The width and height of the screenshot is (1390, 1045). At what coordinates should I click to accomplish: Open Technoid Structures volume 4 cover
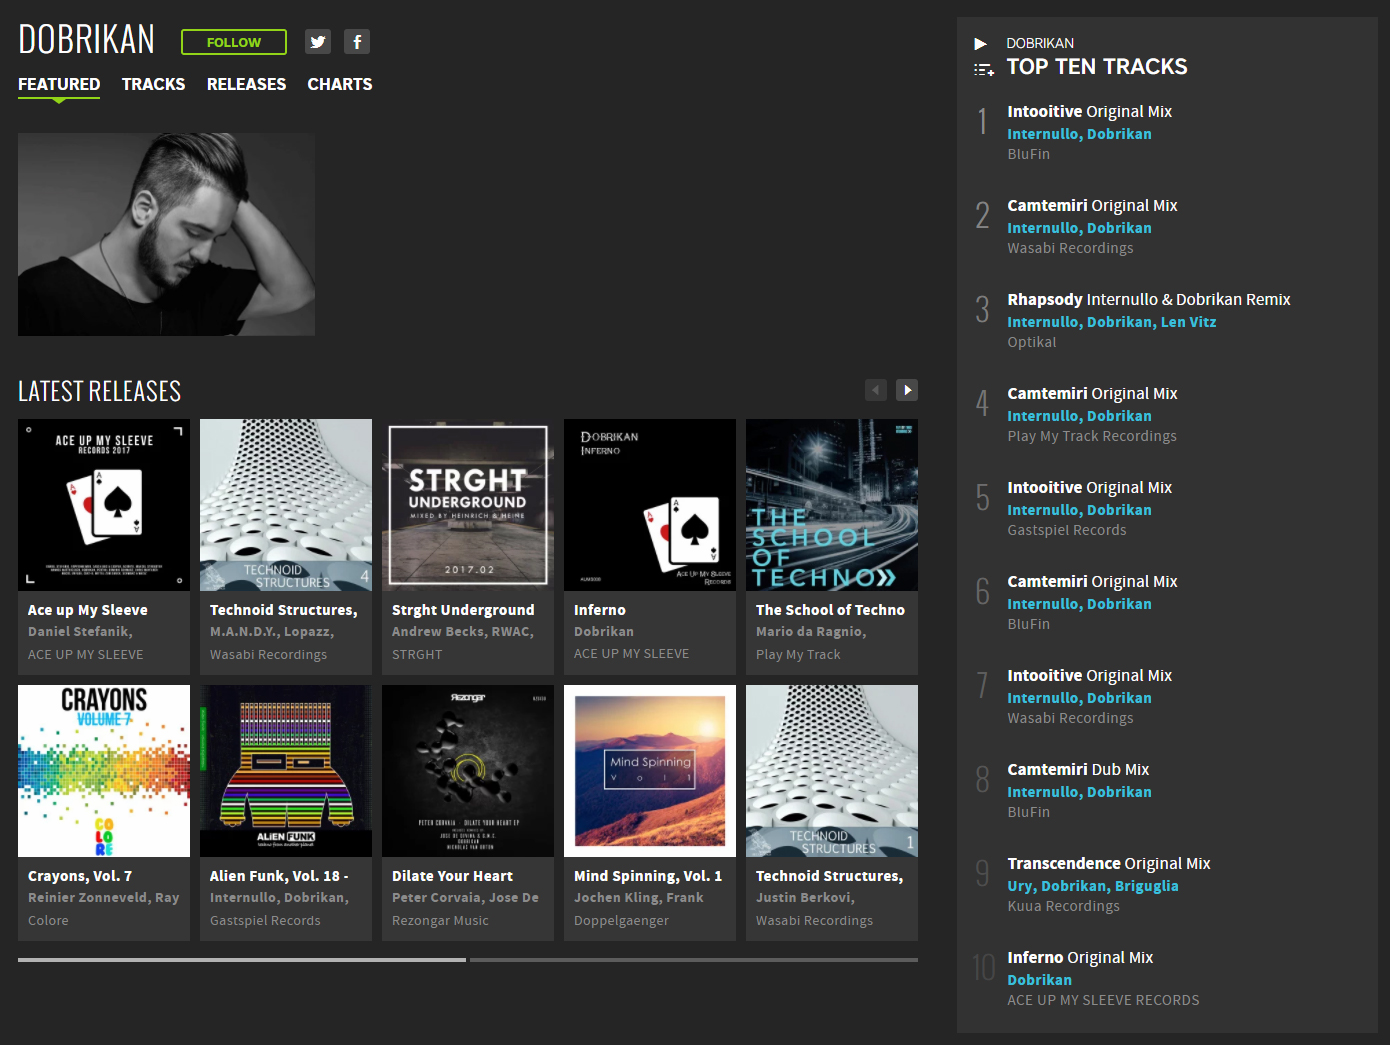[x=286, y=505]
